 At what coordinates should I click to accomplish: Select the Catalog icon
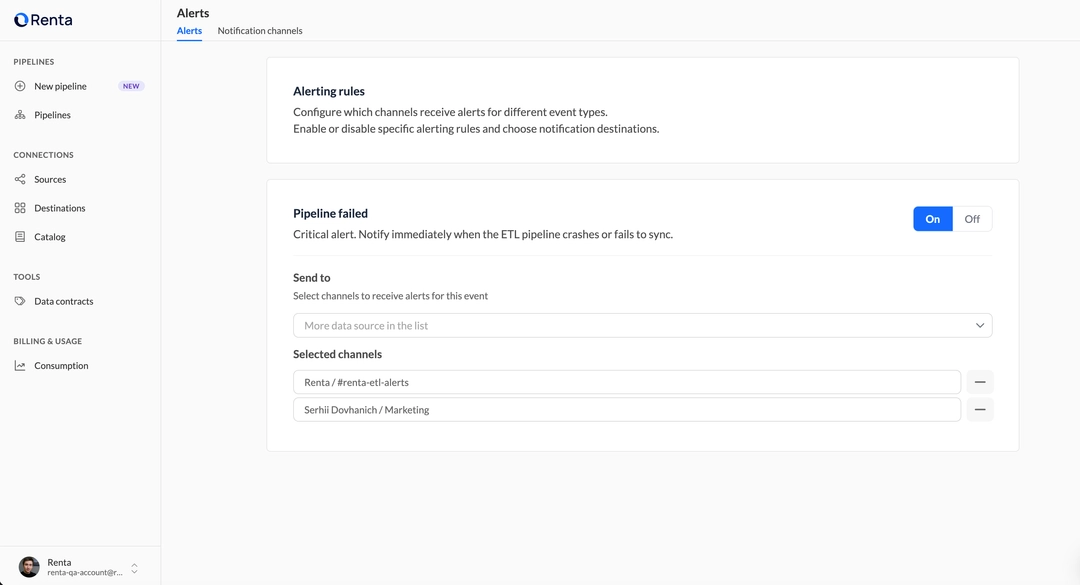(x=19, y=236)
